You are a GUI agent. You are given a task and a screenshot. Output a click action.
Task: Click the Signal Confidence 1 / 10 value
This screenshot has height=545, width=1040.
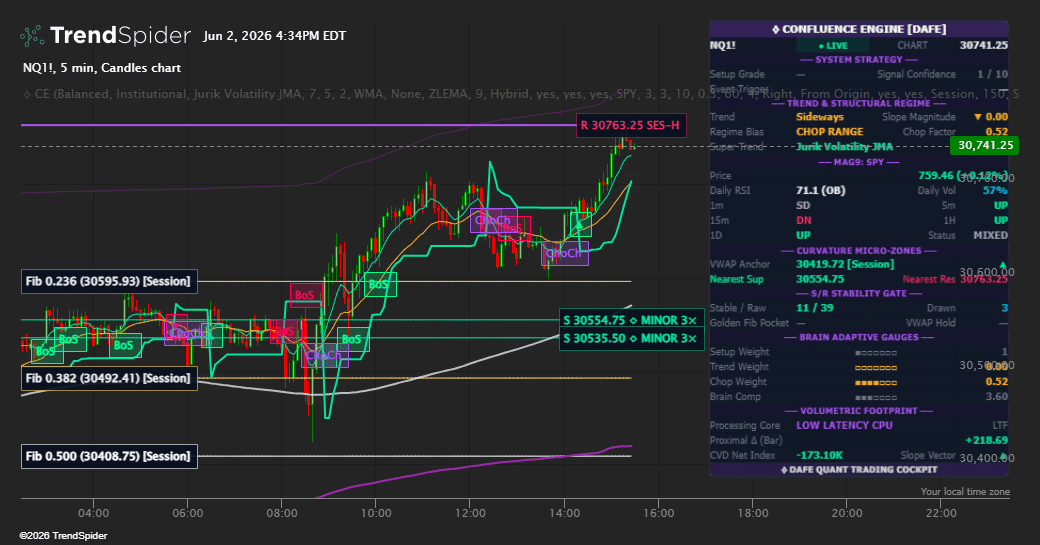(992, 74)
